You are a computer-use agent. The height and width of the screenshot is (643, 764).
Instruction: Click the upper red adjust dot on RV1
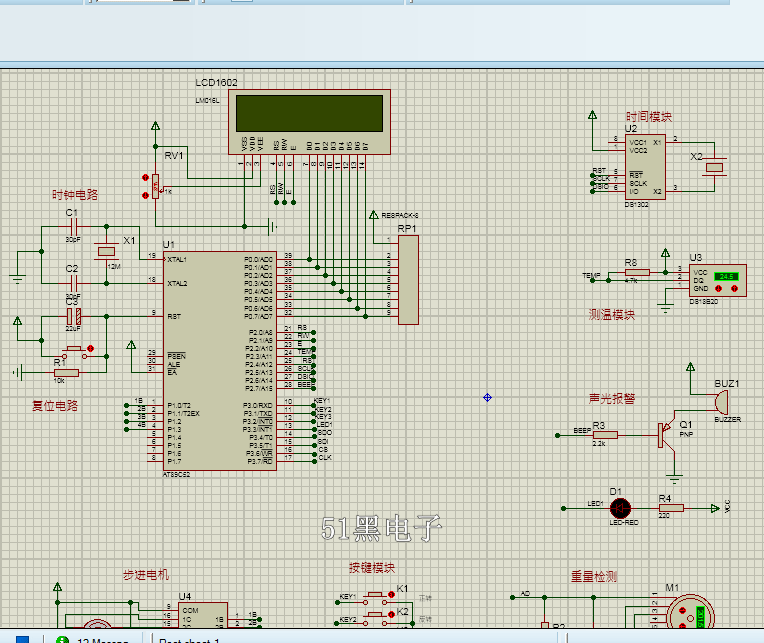tap(145, 177)
